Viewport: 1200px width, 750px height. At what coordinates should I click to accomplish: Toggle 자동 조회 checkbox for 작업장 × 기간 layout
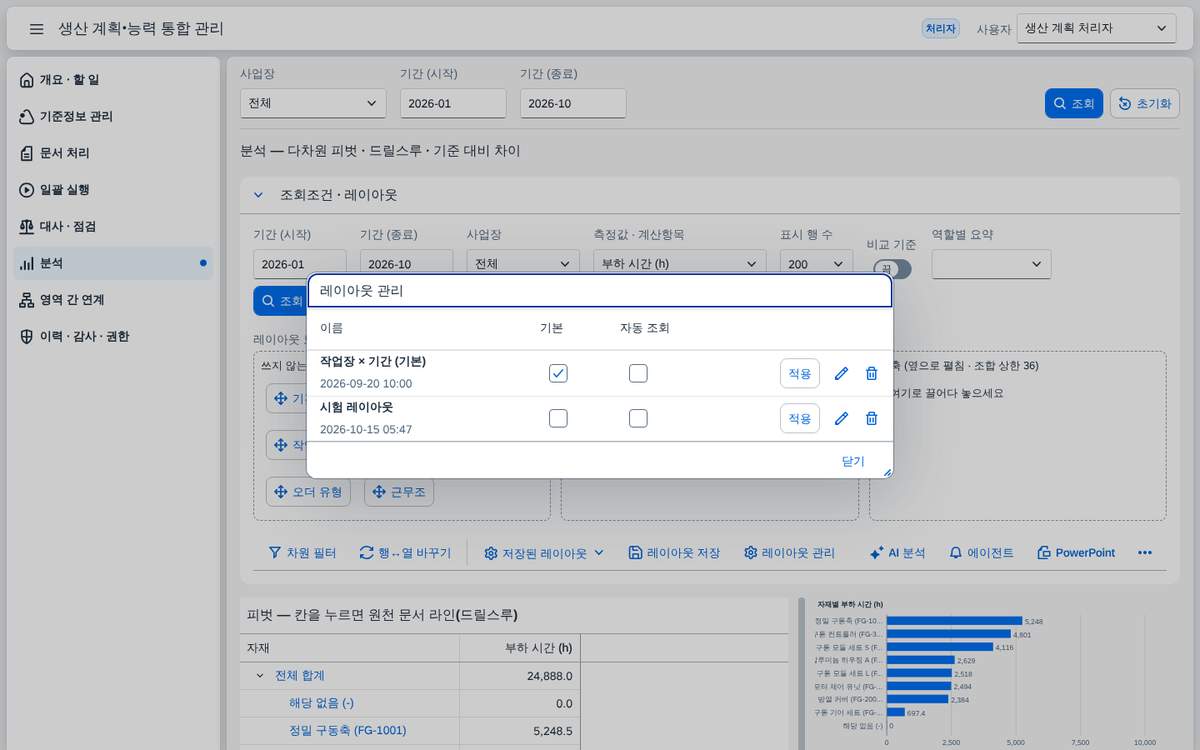point(638,373)
